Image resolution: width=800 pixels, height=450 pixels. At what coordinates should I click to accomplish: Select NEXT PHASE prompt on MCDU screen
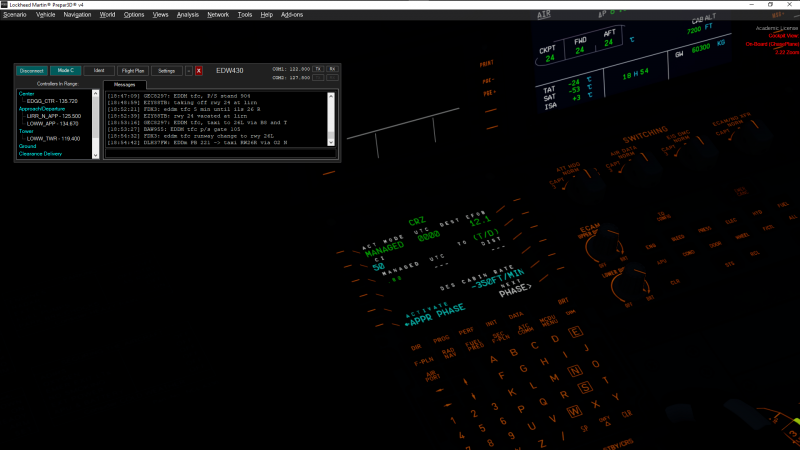point(514,289)
